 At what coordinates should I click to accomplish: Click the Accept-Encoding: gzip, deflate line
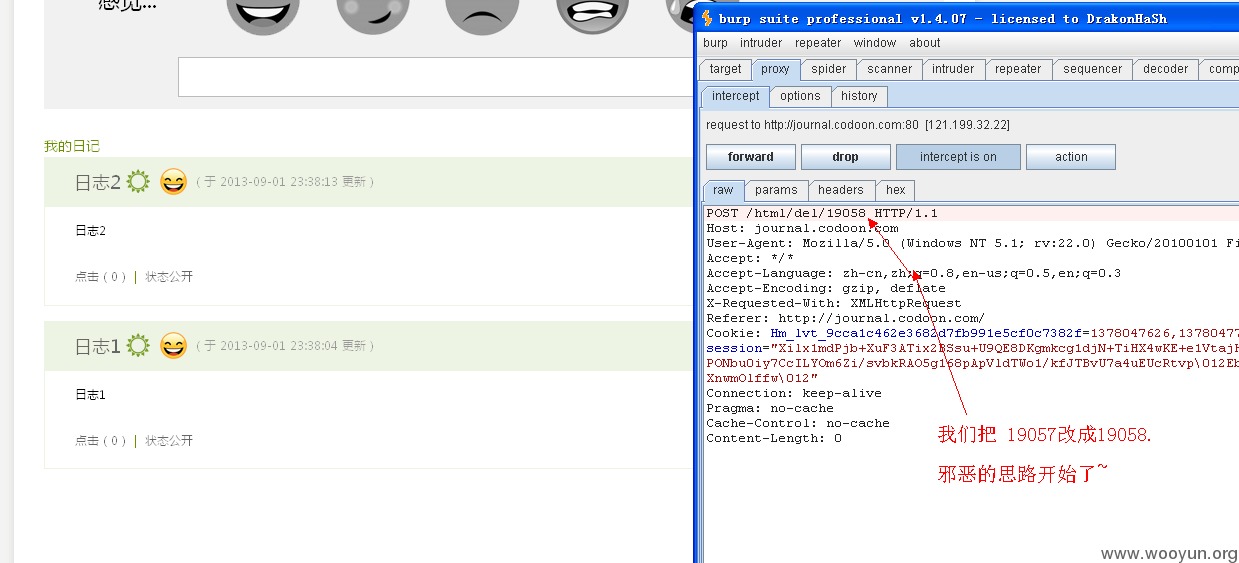[826, 288]
